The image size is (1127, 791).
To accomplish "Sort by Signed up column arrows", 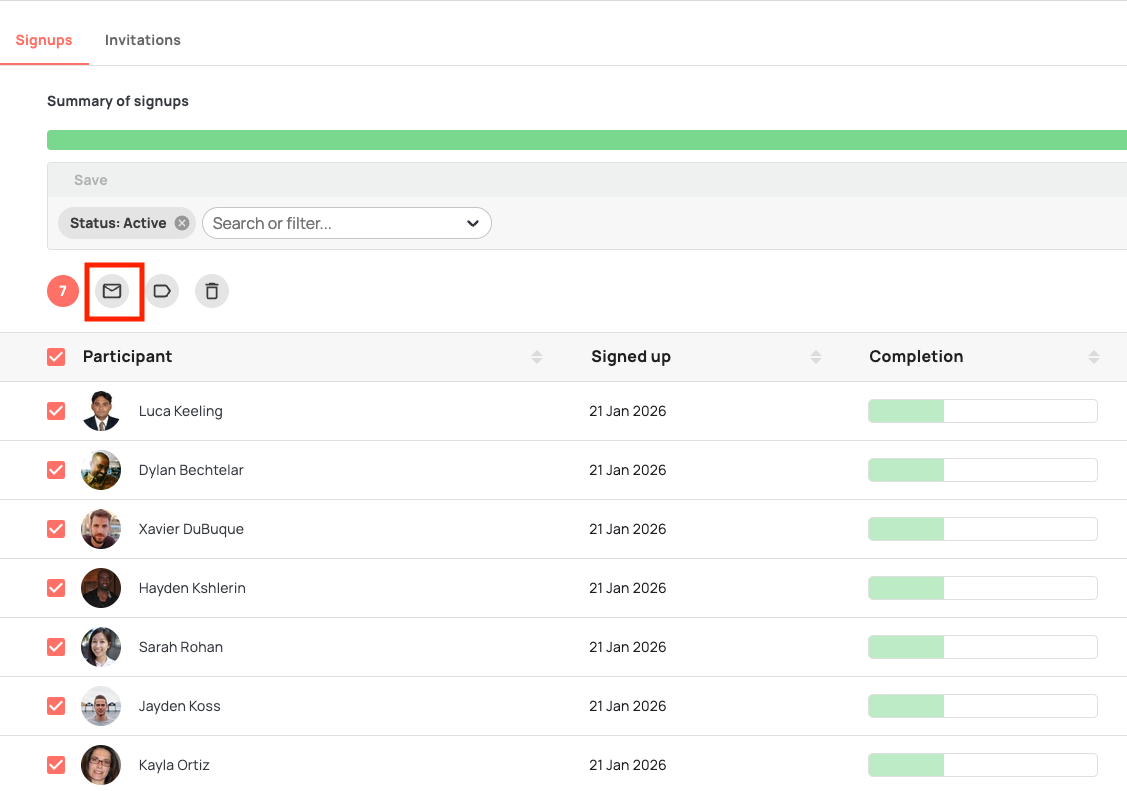I will [816, 357].
